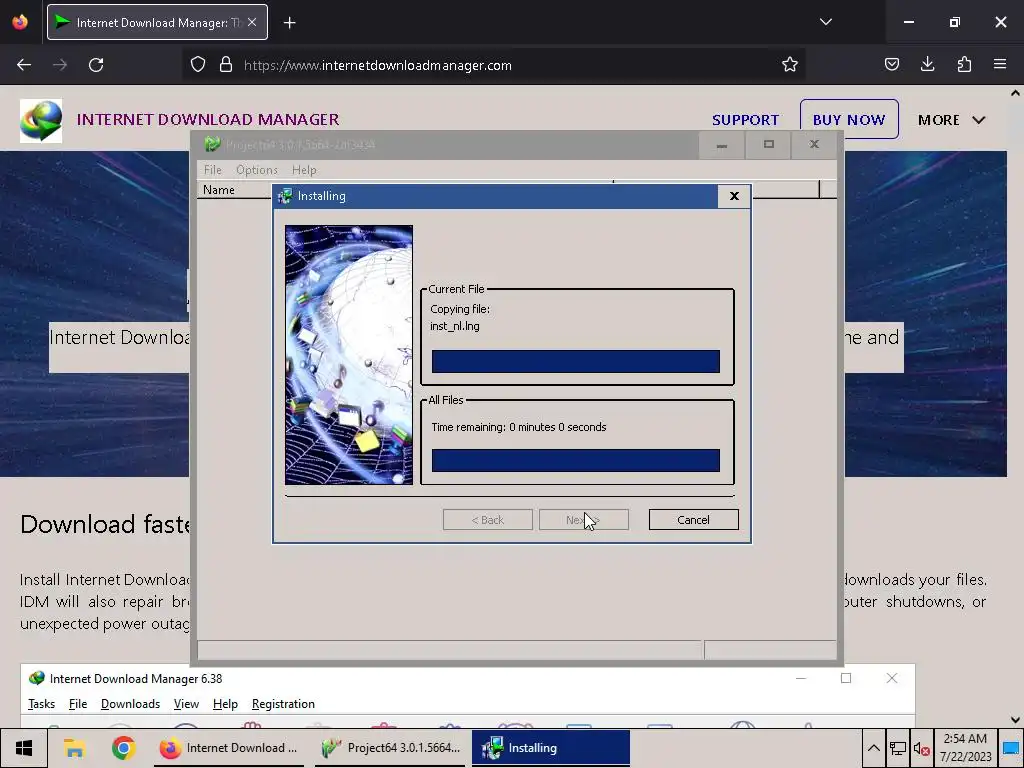Screen dimensions: 1024x768
Task: Open the Windows Start menu
Action: [x=24, y=748]
